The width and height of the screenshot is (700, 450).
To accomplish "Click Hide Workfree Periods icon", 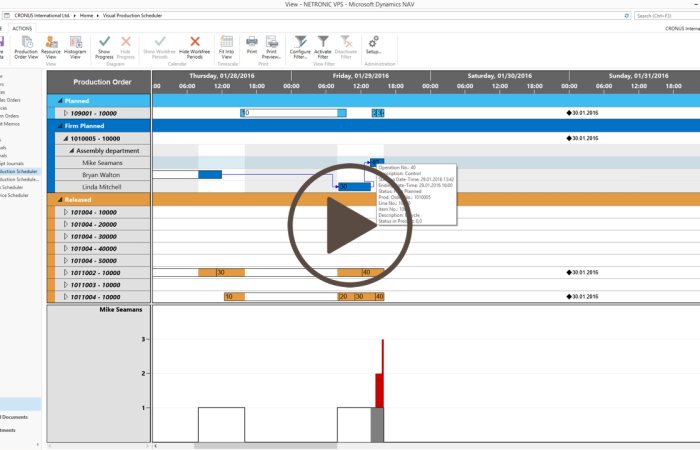I will point(195,42).
